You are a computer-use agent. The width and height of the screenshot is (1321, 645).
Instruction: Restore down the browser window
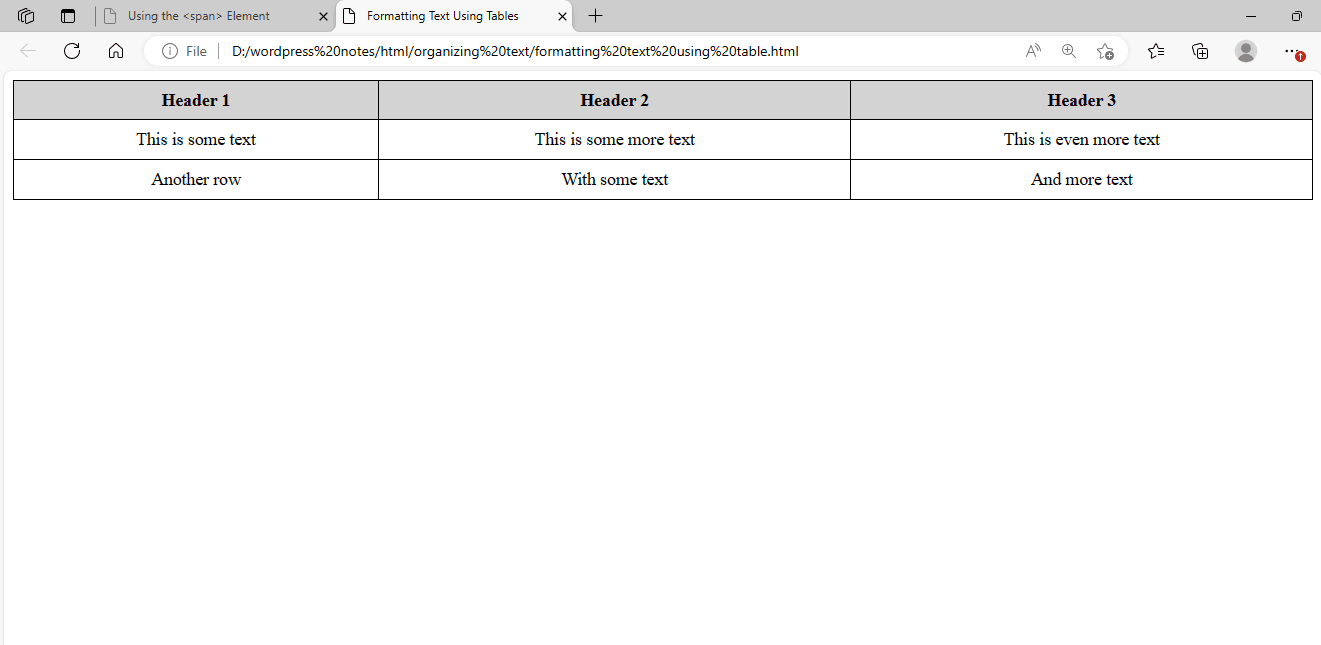[1297, 16]
